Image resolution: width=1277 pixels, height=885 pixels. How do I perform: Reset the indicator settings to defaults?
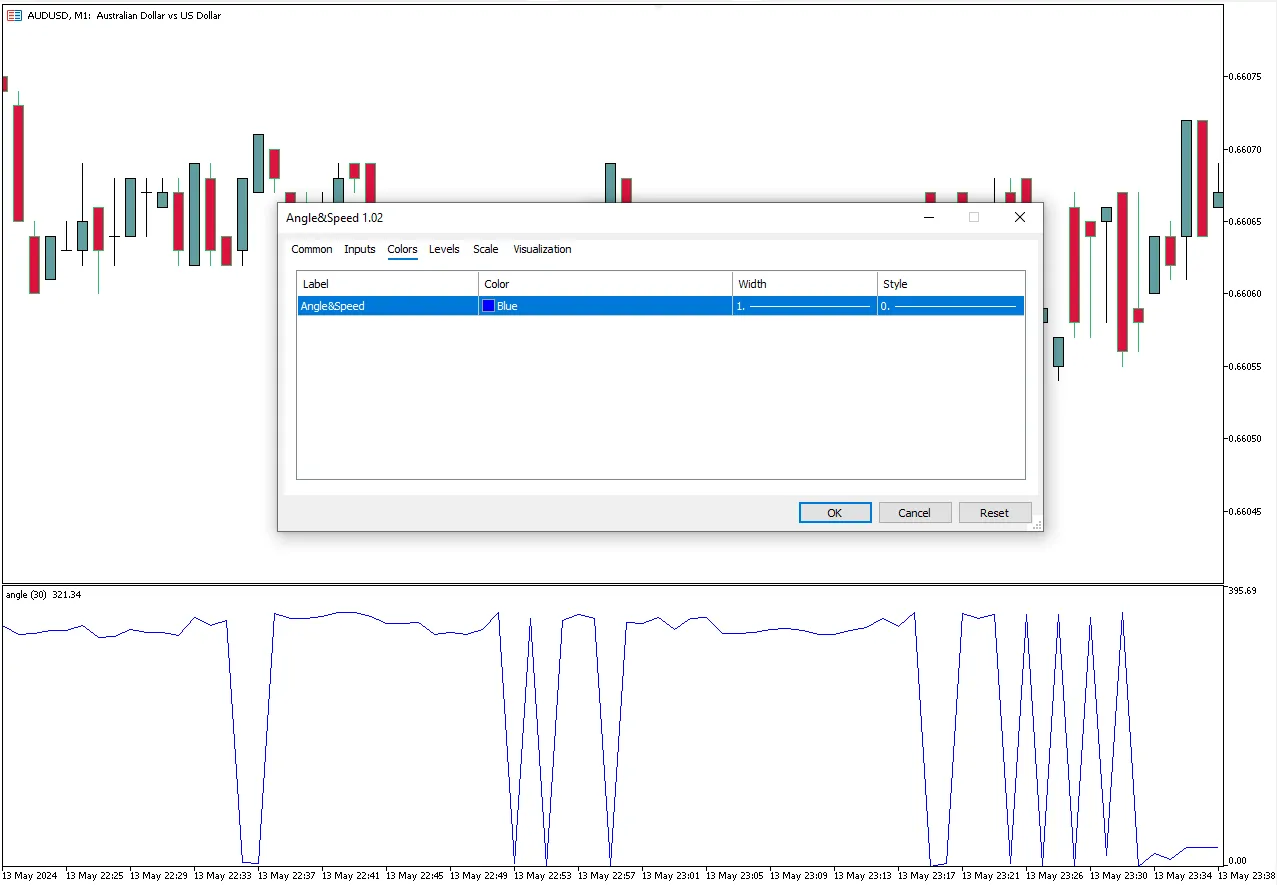(994, 513)
